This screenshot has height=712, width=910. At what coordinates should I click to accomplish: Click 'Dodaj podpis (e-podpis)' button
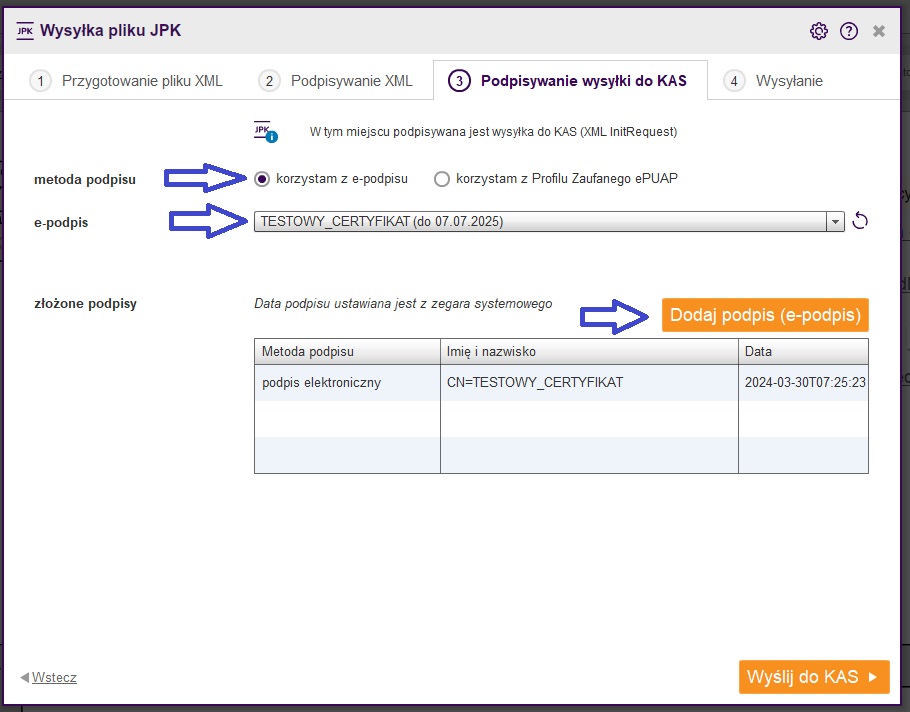(x=765, y=315)
